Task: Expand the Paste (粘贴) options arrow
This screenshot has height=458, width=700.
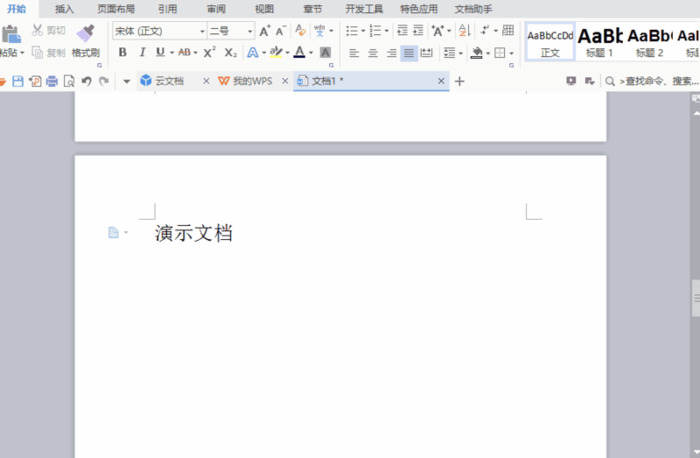Action: pyautogui.click(x=22, y=53)
